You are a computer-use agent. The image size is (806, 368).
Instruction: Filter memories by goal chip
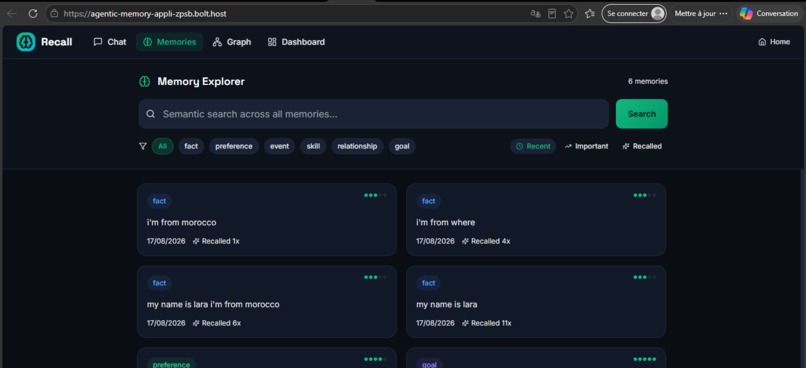pyautogui.click(x=402, y=146)
